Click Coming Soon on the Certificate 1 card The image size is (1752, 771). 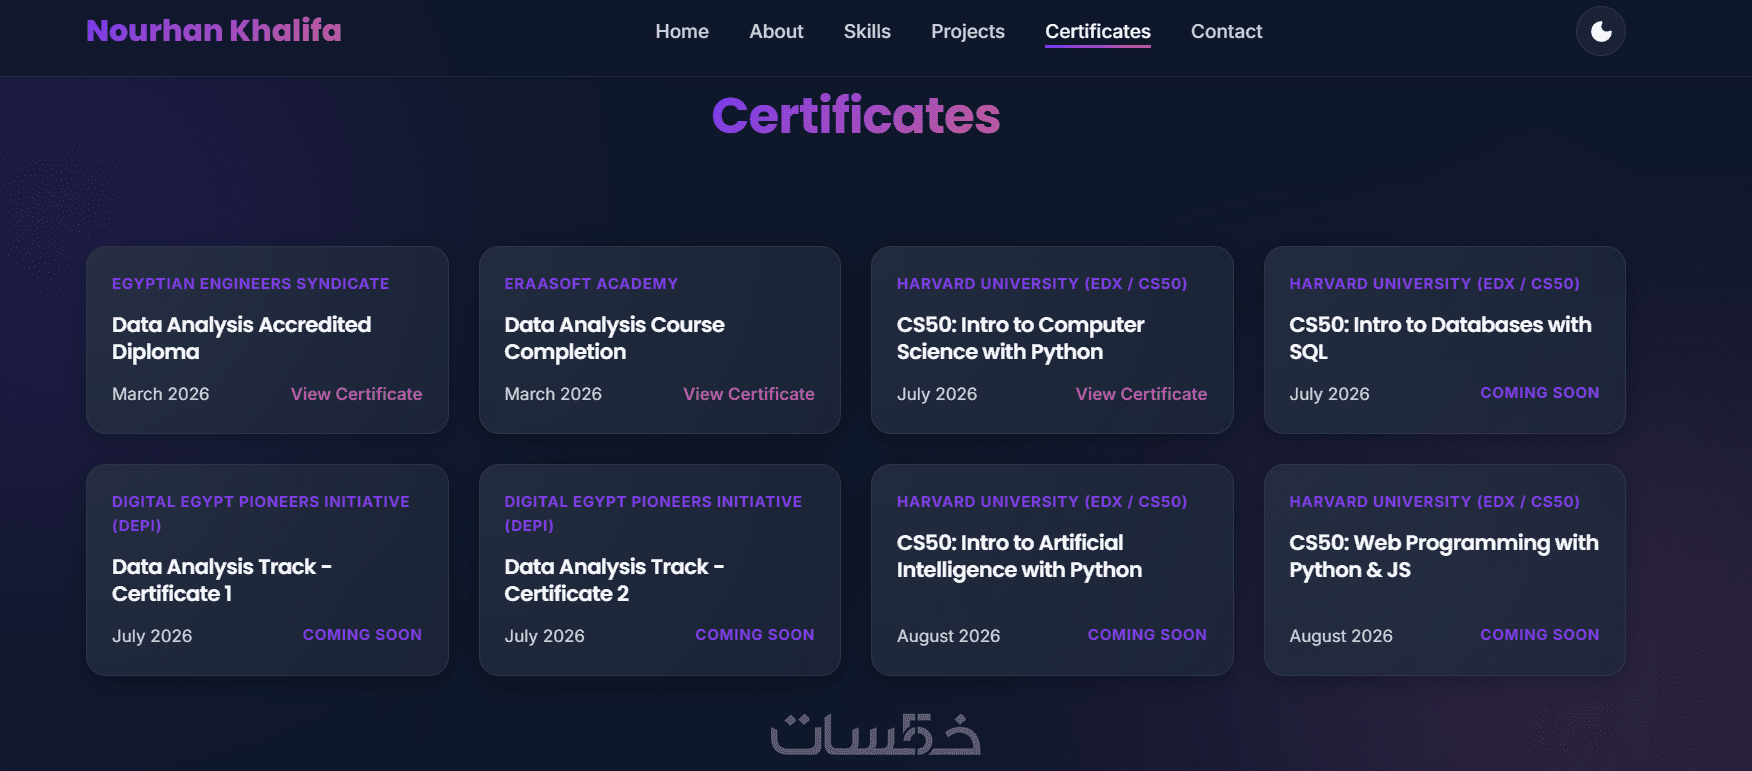[x=362, y=635]
